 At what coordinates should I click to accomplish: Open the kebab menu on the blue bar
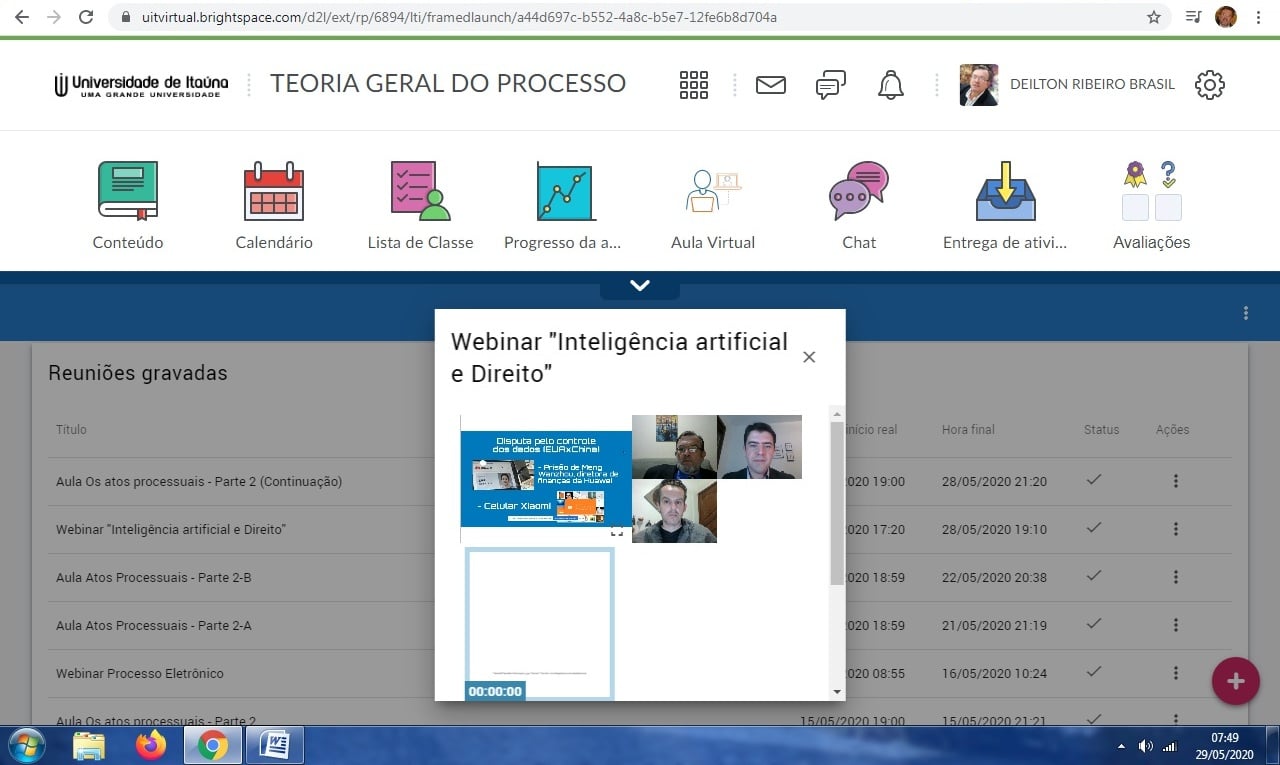point(1247,313)
